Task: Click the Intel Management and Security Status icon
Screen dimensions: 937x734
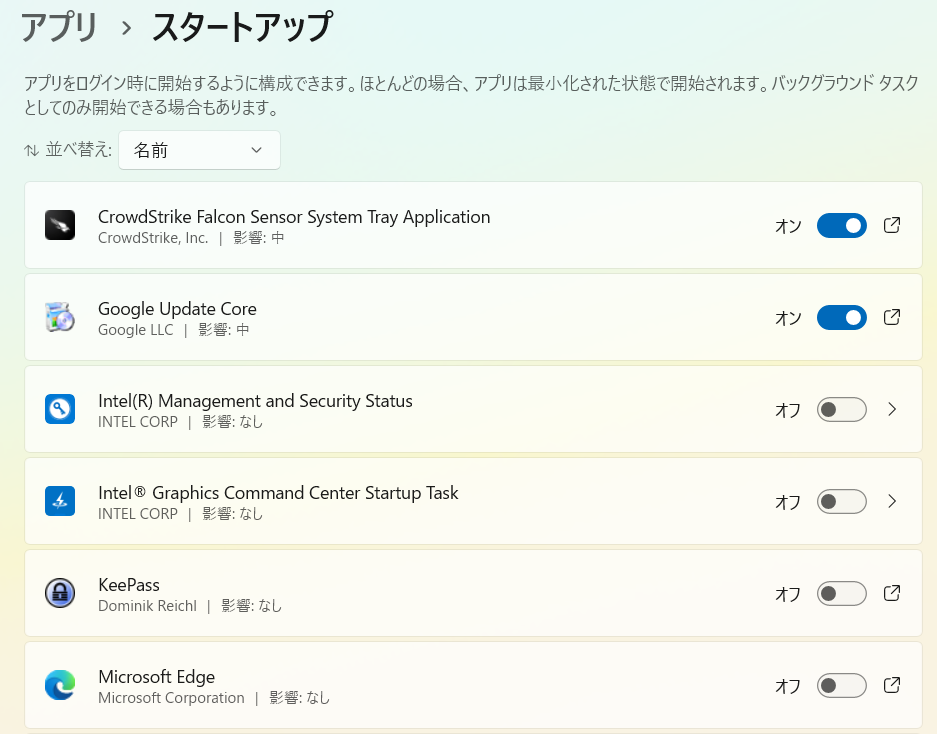Action: (x=60, y=409)
